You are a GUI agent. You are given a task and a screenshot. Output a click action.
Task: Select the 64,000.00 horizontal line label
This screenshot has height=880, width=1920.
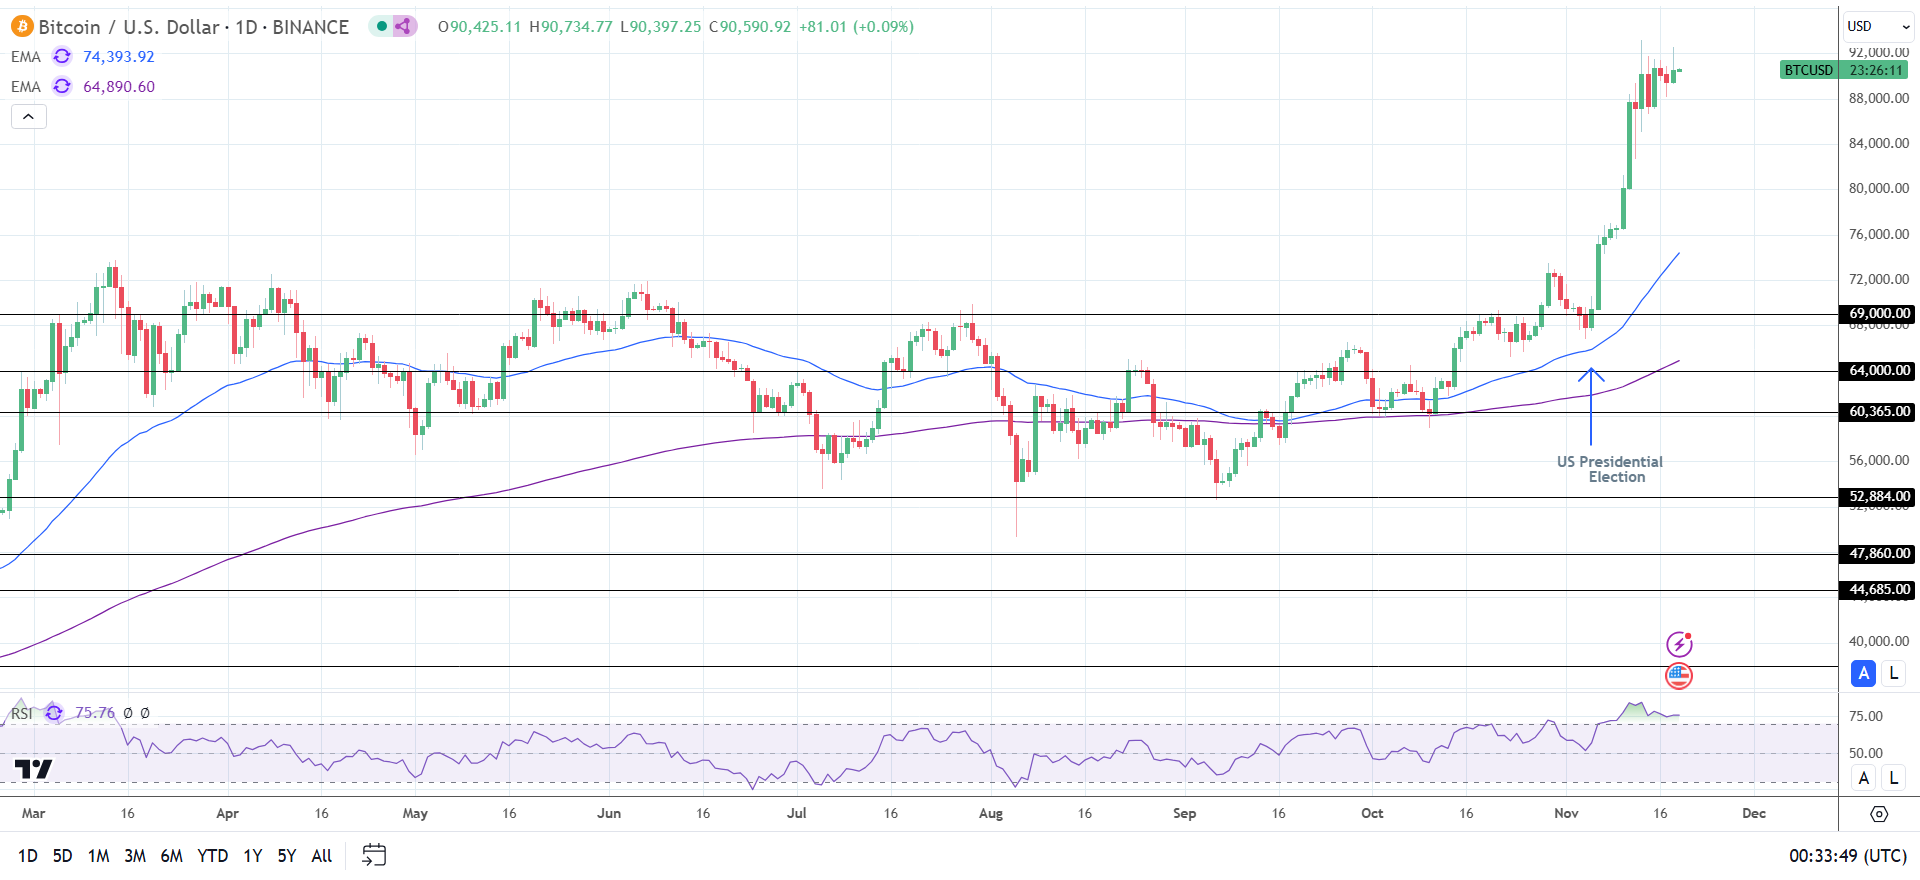click(1879, 370)
